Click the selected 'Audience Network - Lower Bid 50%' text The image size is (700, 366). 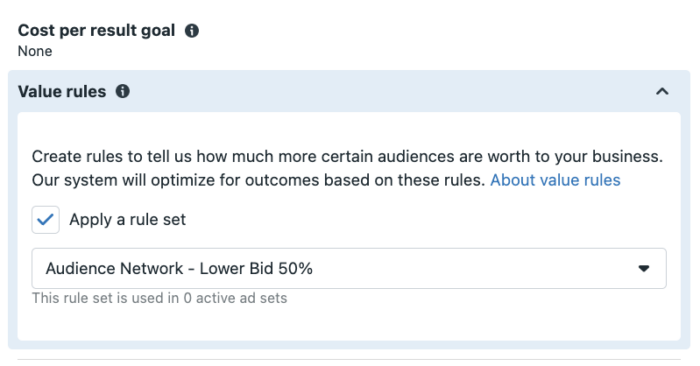(x=179, y=268)
